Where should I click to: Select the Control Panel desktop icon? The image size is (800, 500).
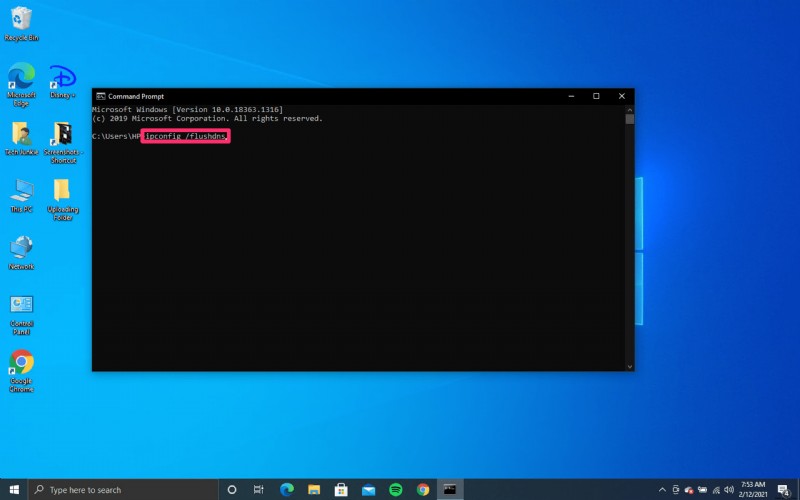pos(21,314)
